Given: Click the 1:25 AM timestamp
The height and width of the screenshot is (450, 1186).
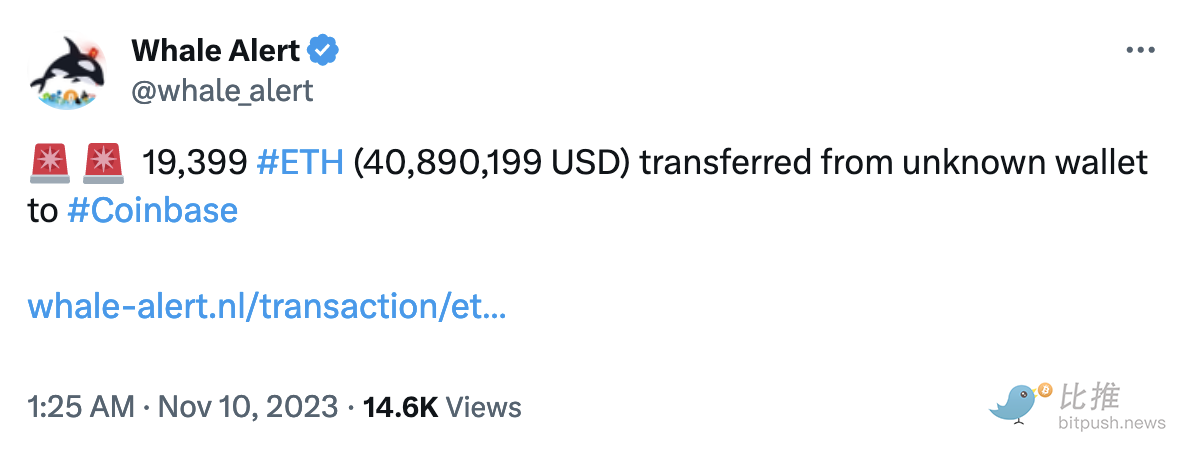Looking at the screenshot, I should [82, 407].
